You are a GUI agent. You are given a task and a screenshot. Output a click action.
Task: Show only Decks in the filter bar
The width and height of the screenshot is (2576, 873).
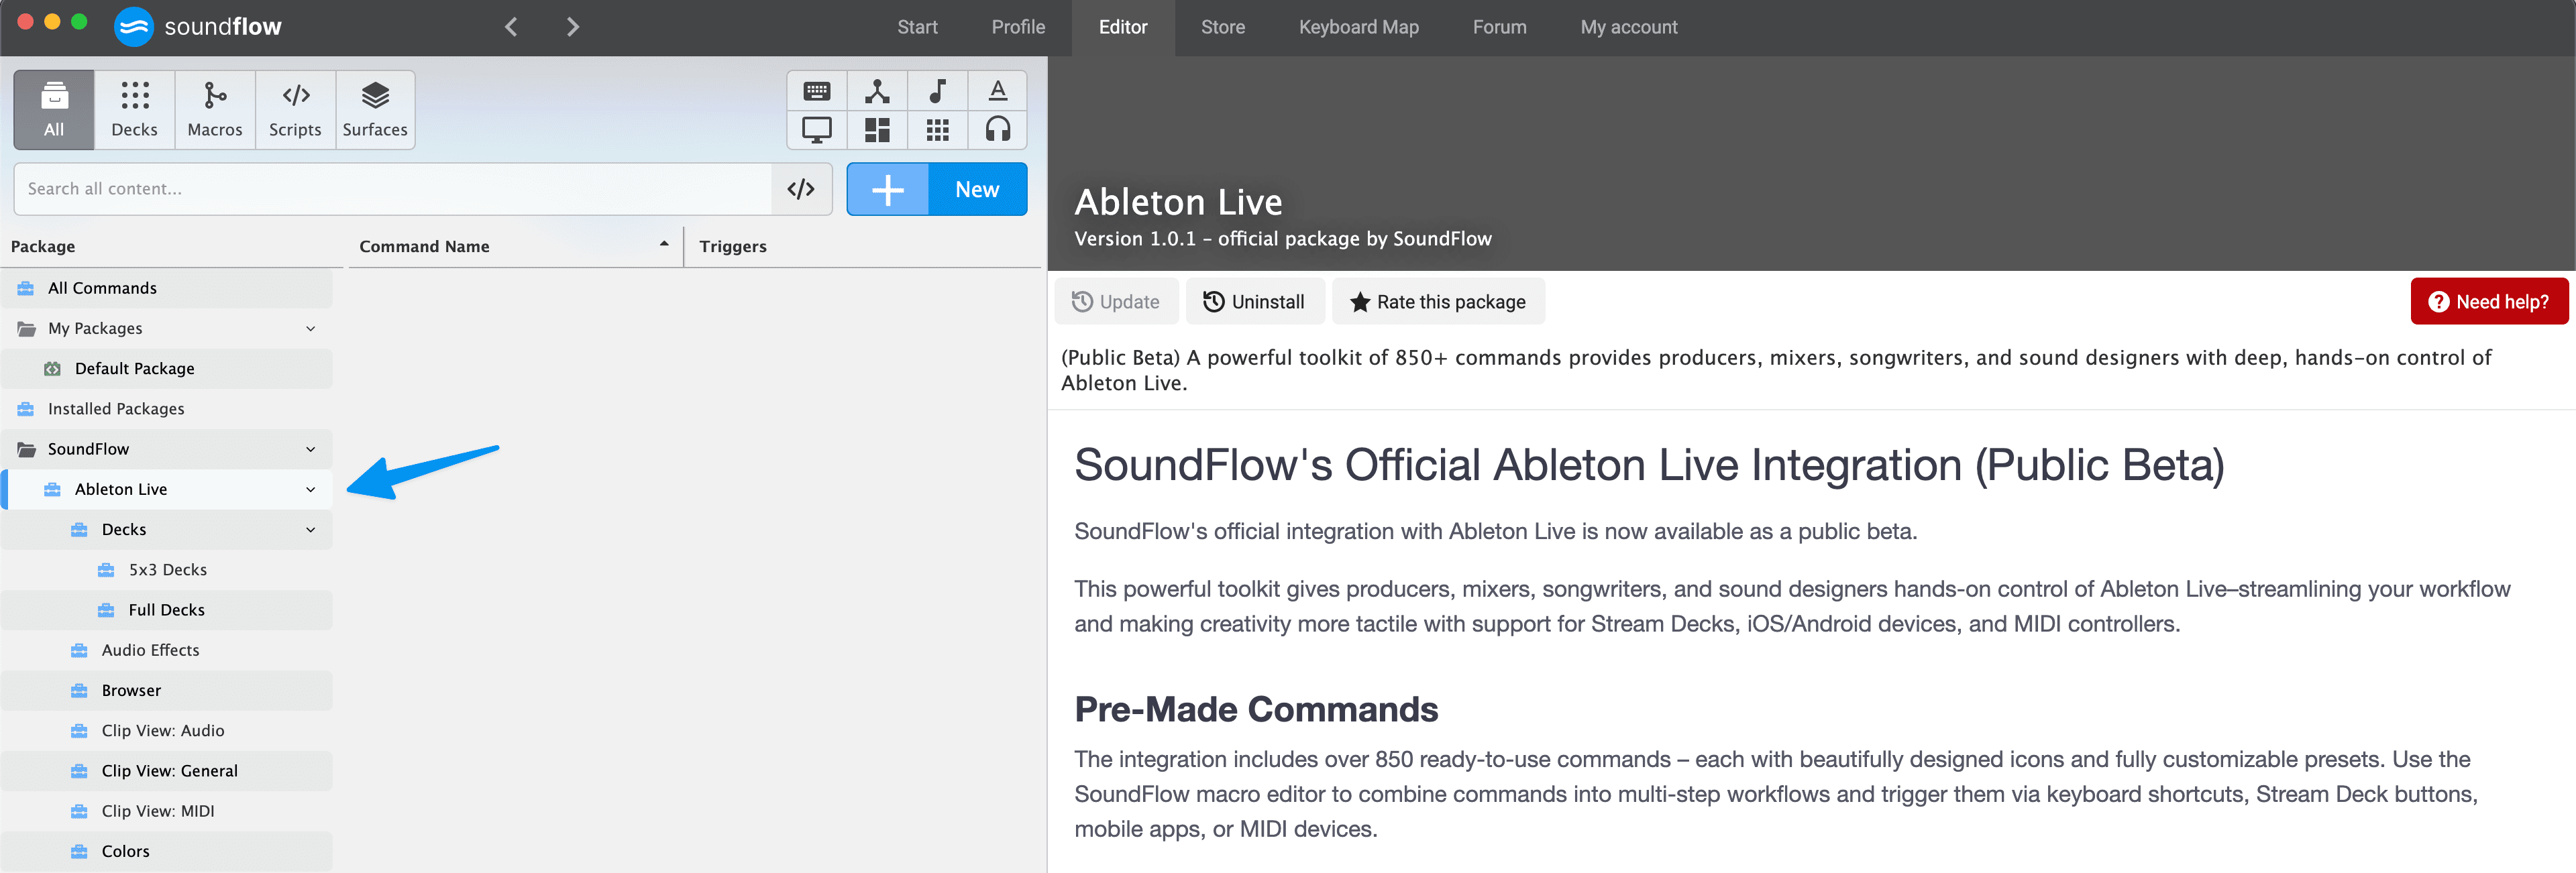tap(134, 110)
